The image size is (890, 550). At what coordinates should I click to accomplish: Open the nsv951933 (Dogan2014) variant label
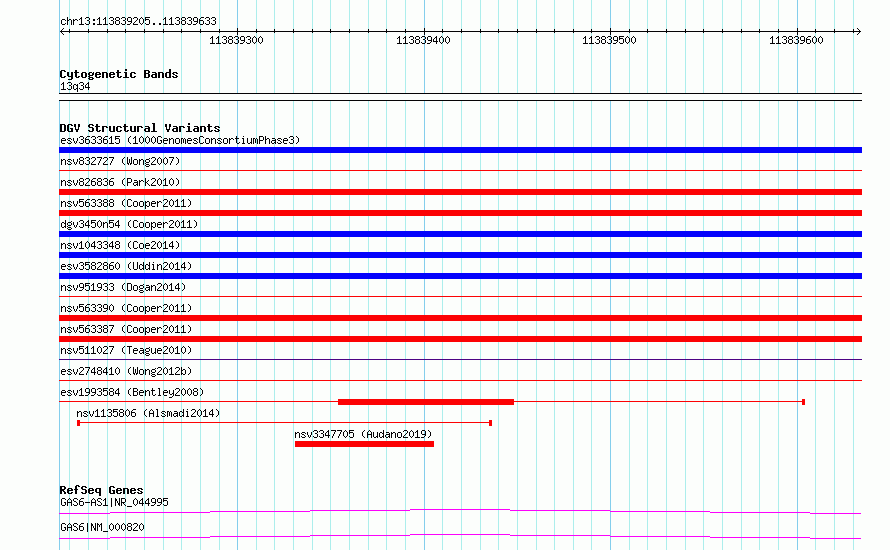click(x=123, y=287)
